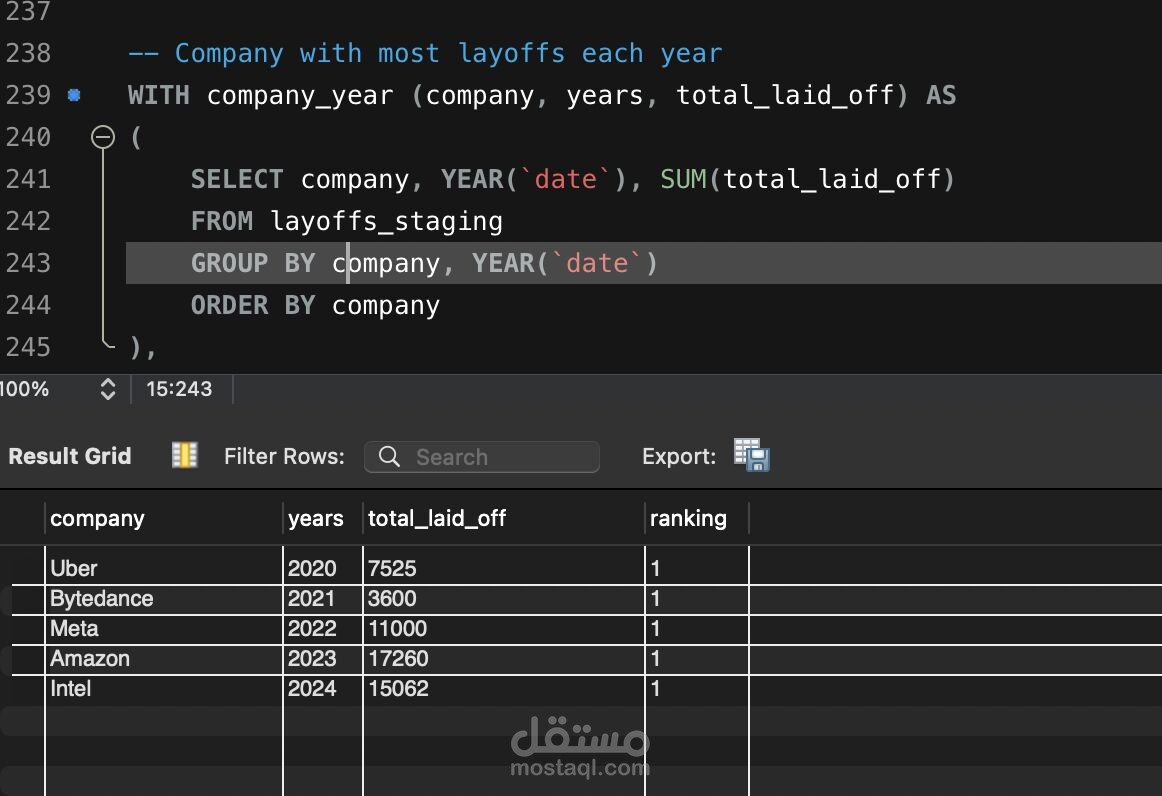Select the 2020 year cell
Screen dimensions: 1162x796
tap(322, 568)
